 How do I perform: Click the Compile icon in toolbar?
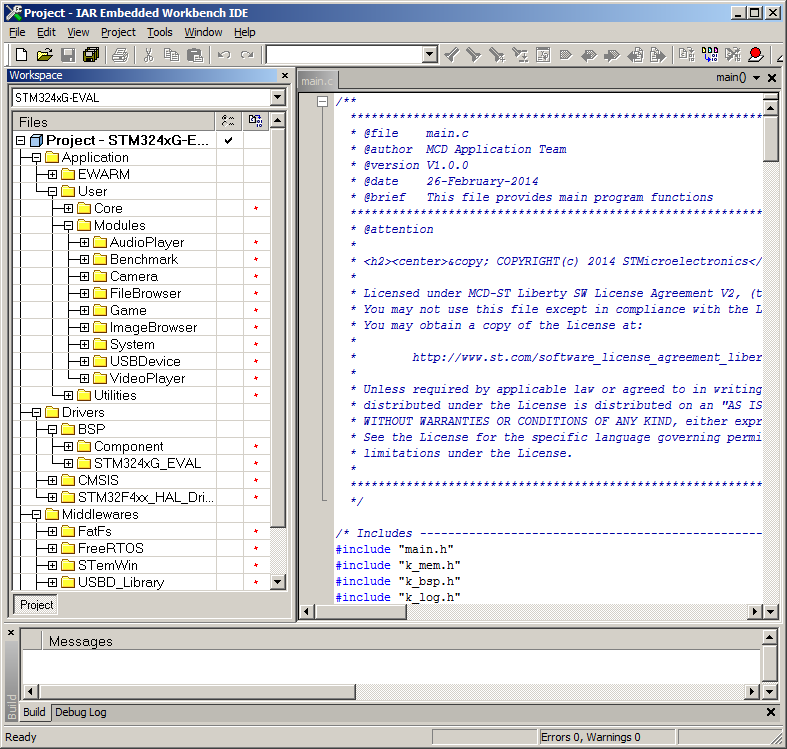(x=686, y=55)
